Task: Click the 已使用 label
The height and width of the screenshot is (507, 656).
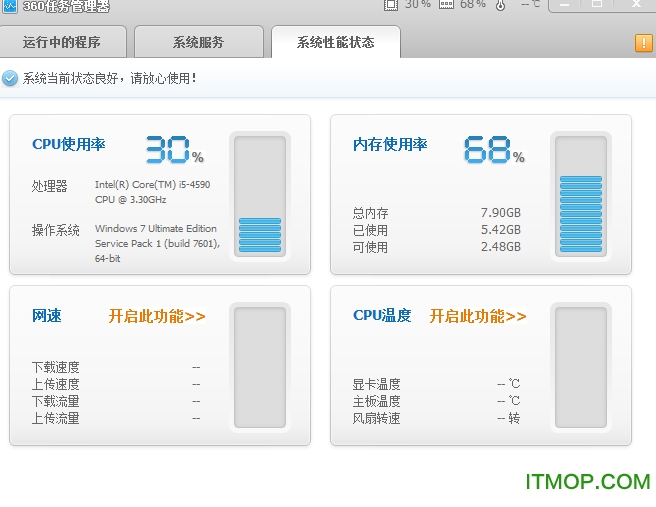Action: (371, 230)
